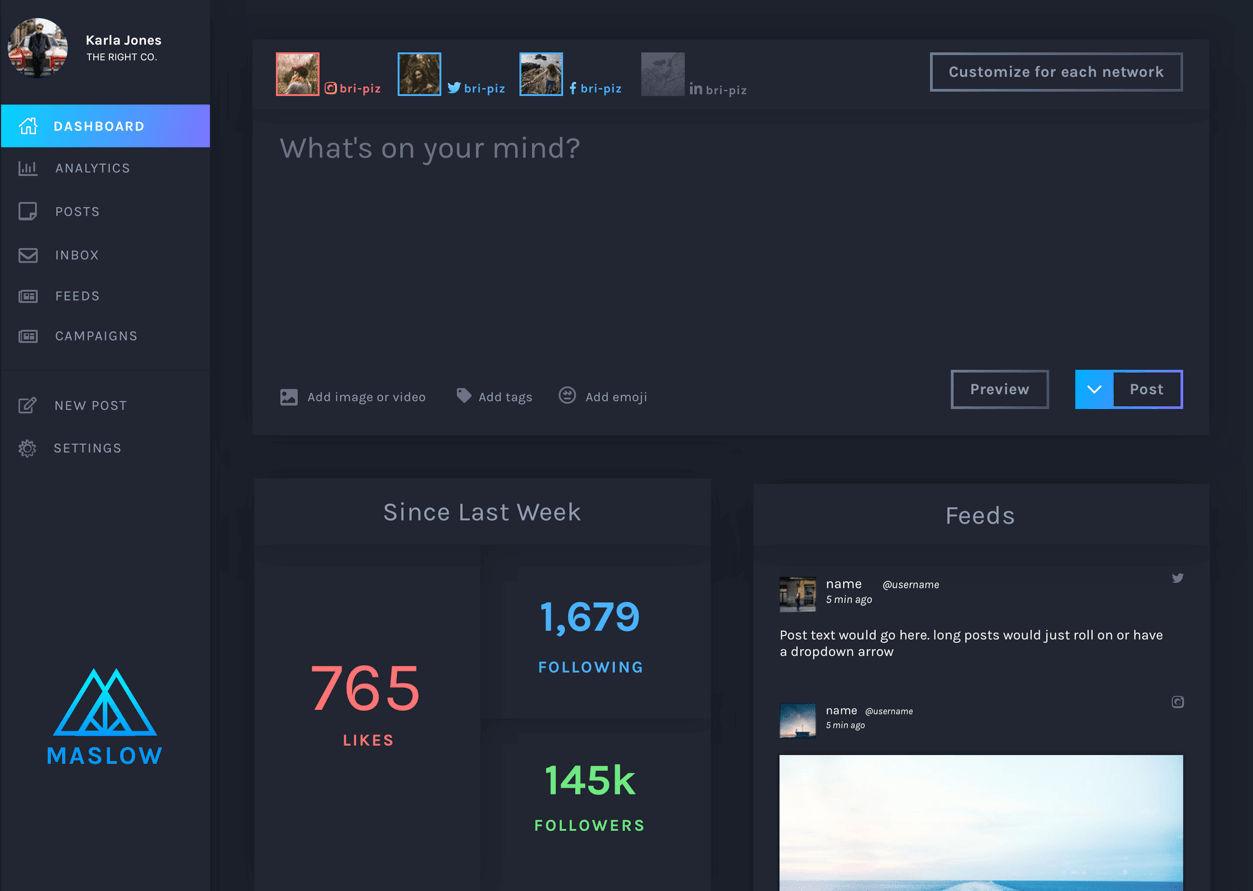The height and width of the screenshot is (891, 1253).
Task: Click @username on the first feed post
Action: (x=910, y=585)
